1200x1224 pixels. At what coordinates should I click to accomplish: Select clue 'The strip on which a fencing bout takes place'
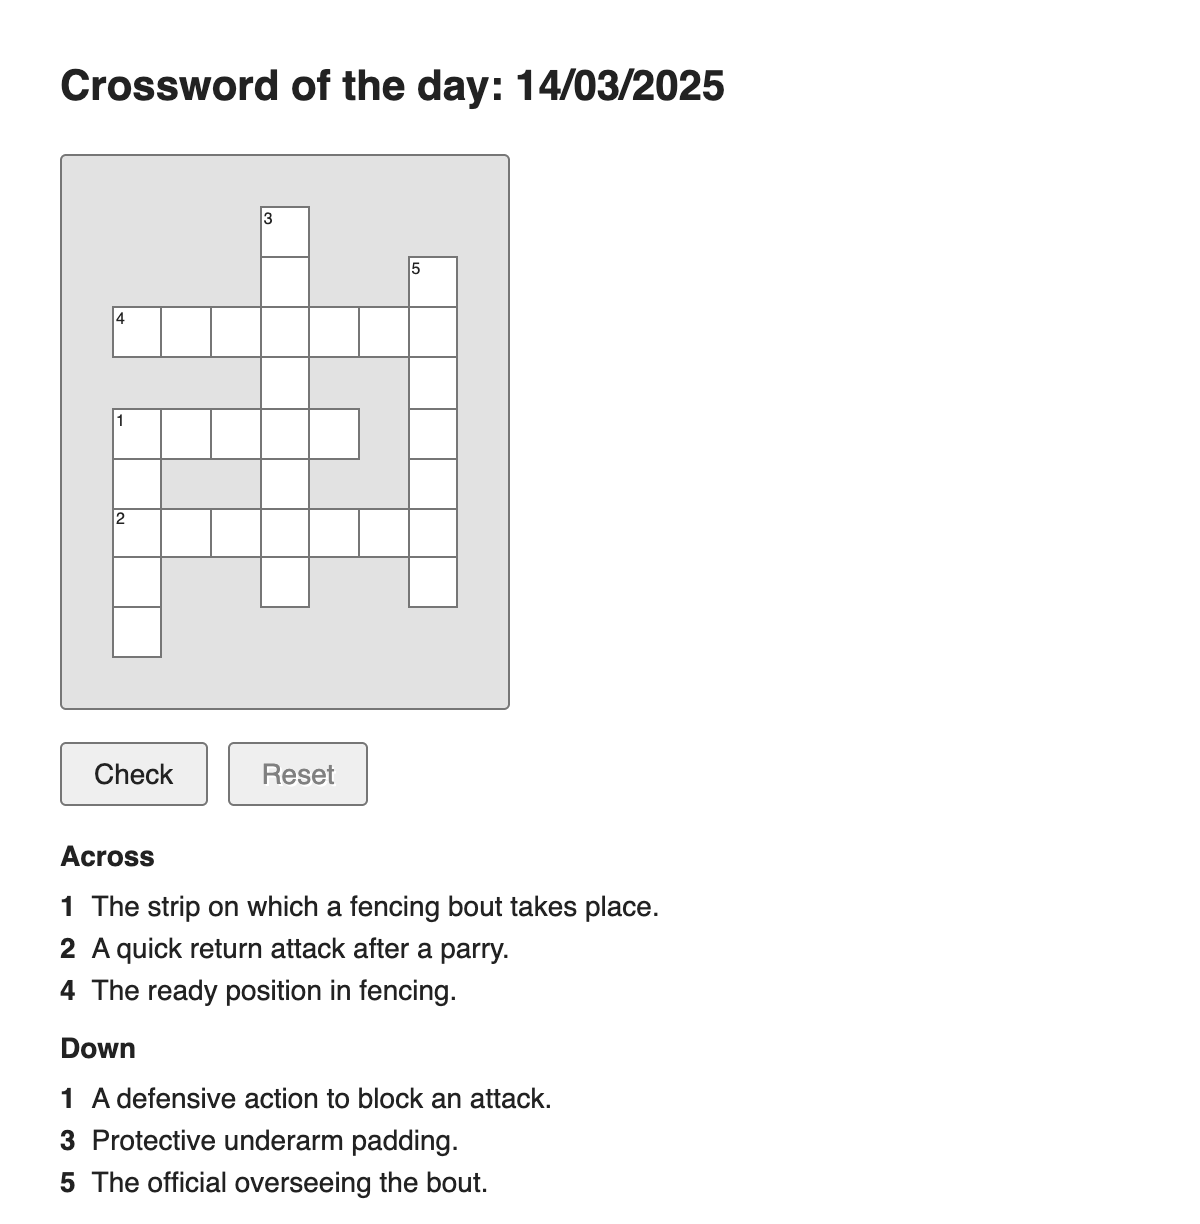pos(360,907)
